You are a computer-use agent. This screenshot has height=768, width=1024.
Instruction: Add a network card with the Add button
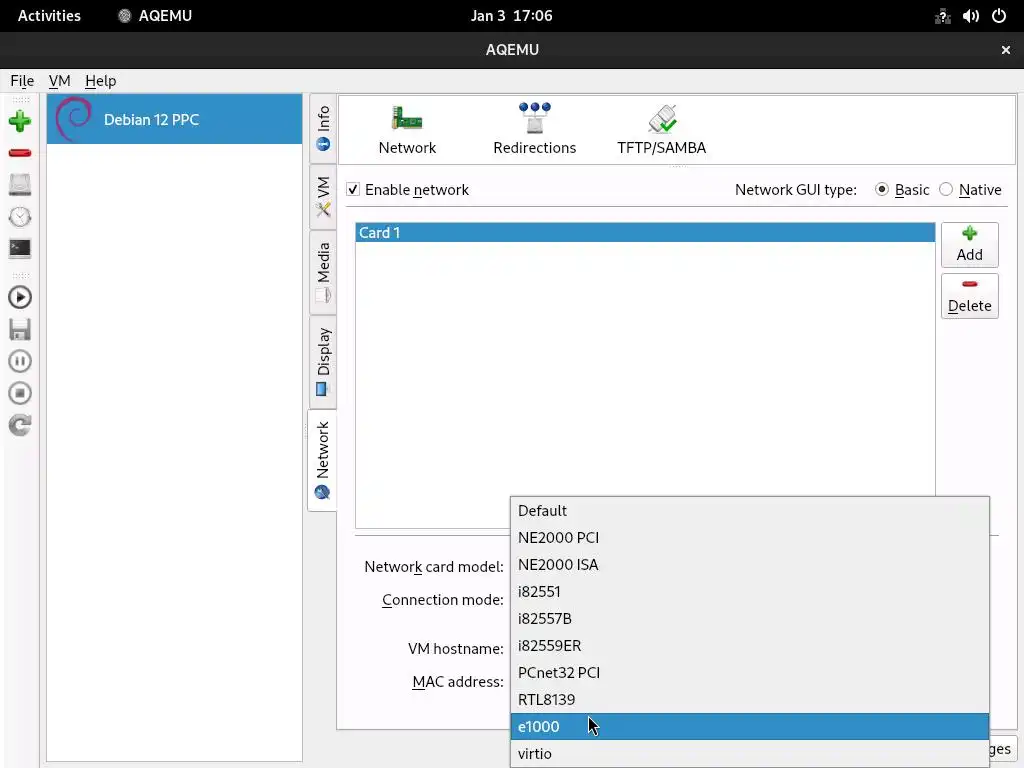point(969,244)
